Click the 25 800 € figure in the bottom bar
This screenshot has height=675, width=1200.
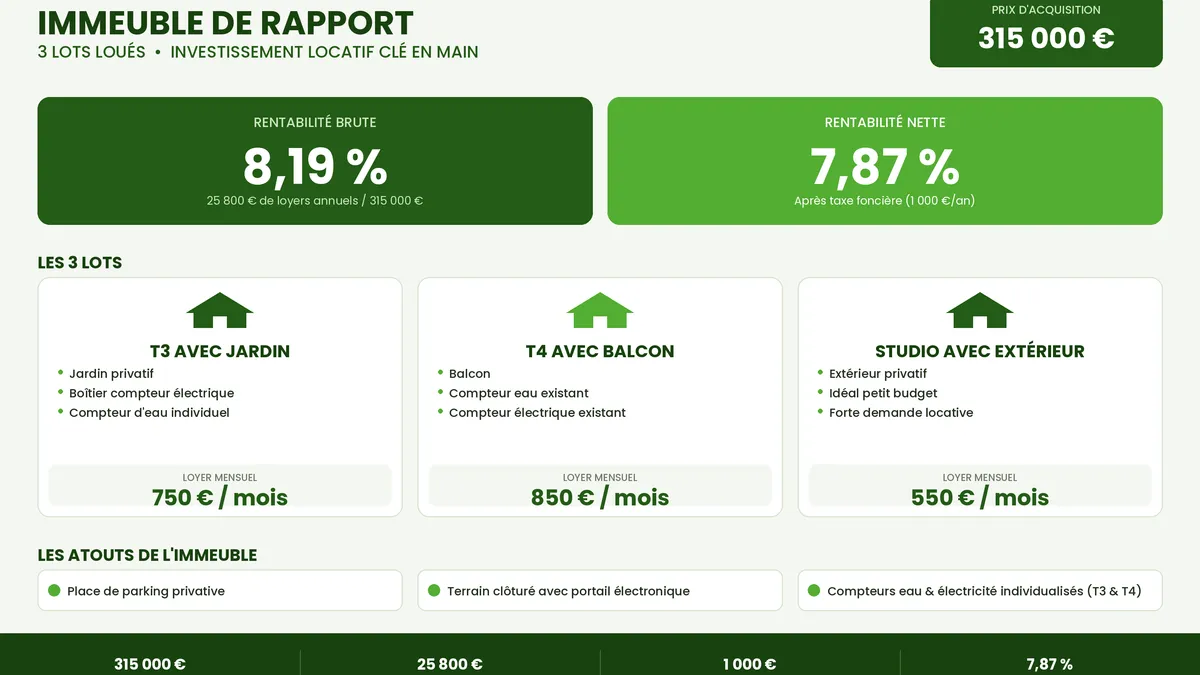pos(450,664)
